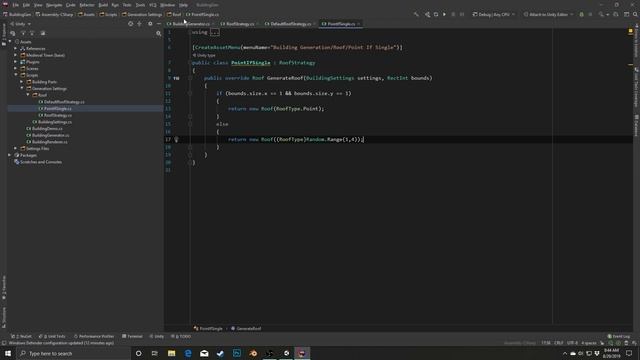Viewport: 640px width, 360px height.
Task: Click the Run play button in toolbar
Action: 444,14
